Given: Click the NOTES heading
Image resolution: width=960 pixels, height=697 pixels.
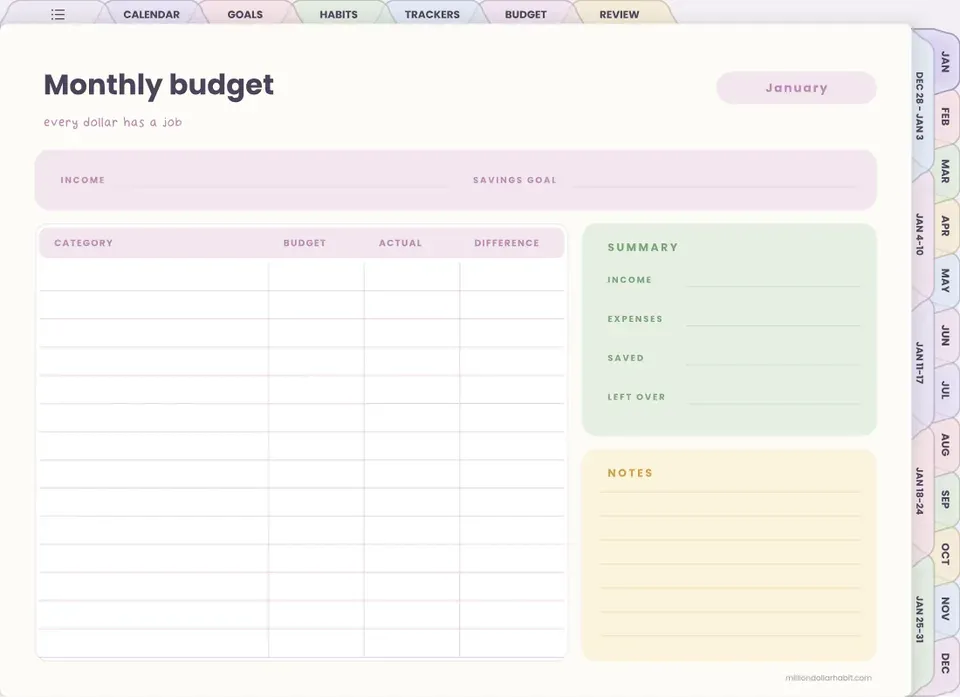Looking at the screenshot, I should [x=630, y=473].
